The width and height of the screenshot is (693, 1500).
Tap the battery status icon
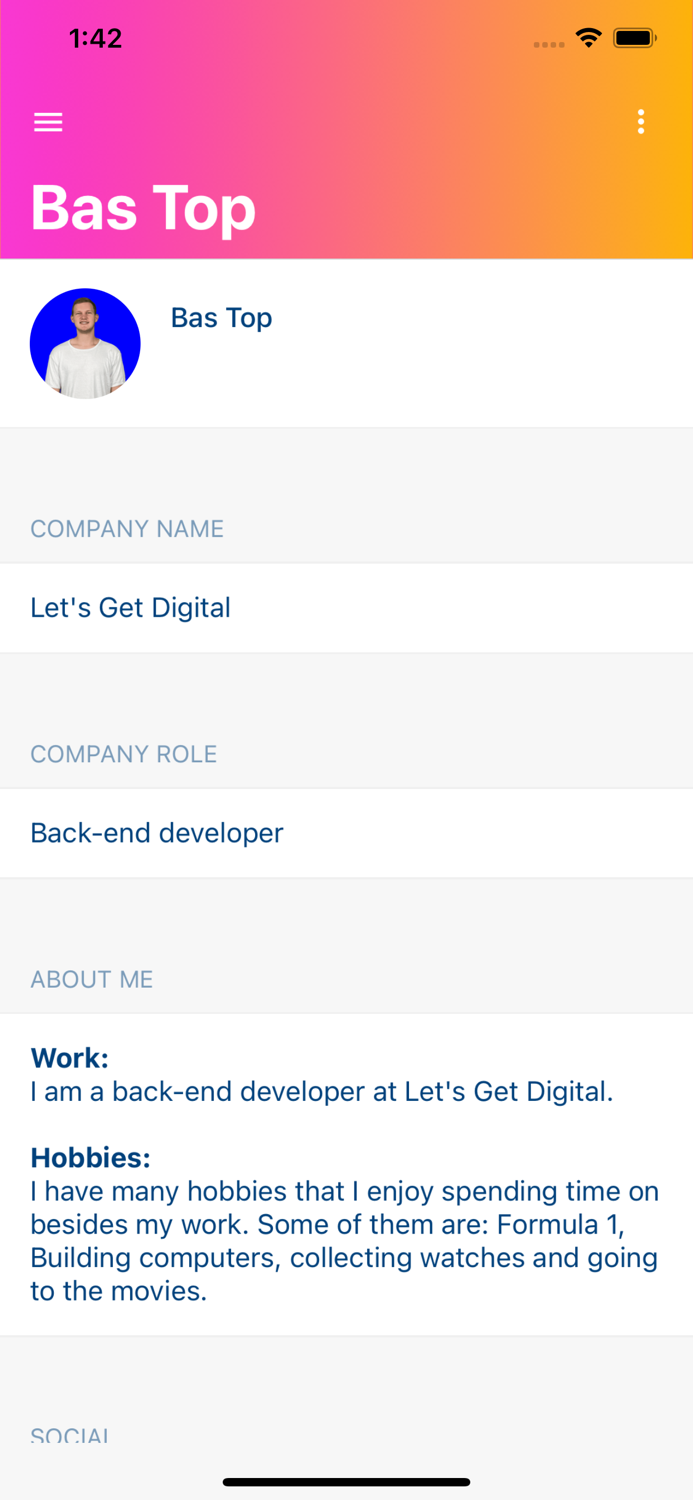pyautogui.click(x=634, y=39)
